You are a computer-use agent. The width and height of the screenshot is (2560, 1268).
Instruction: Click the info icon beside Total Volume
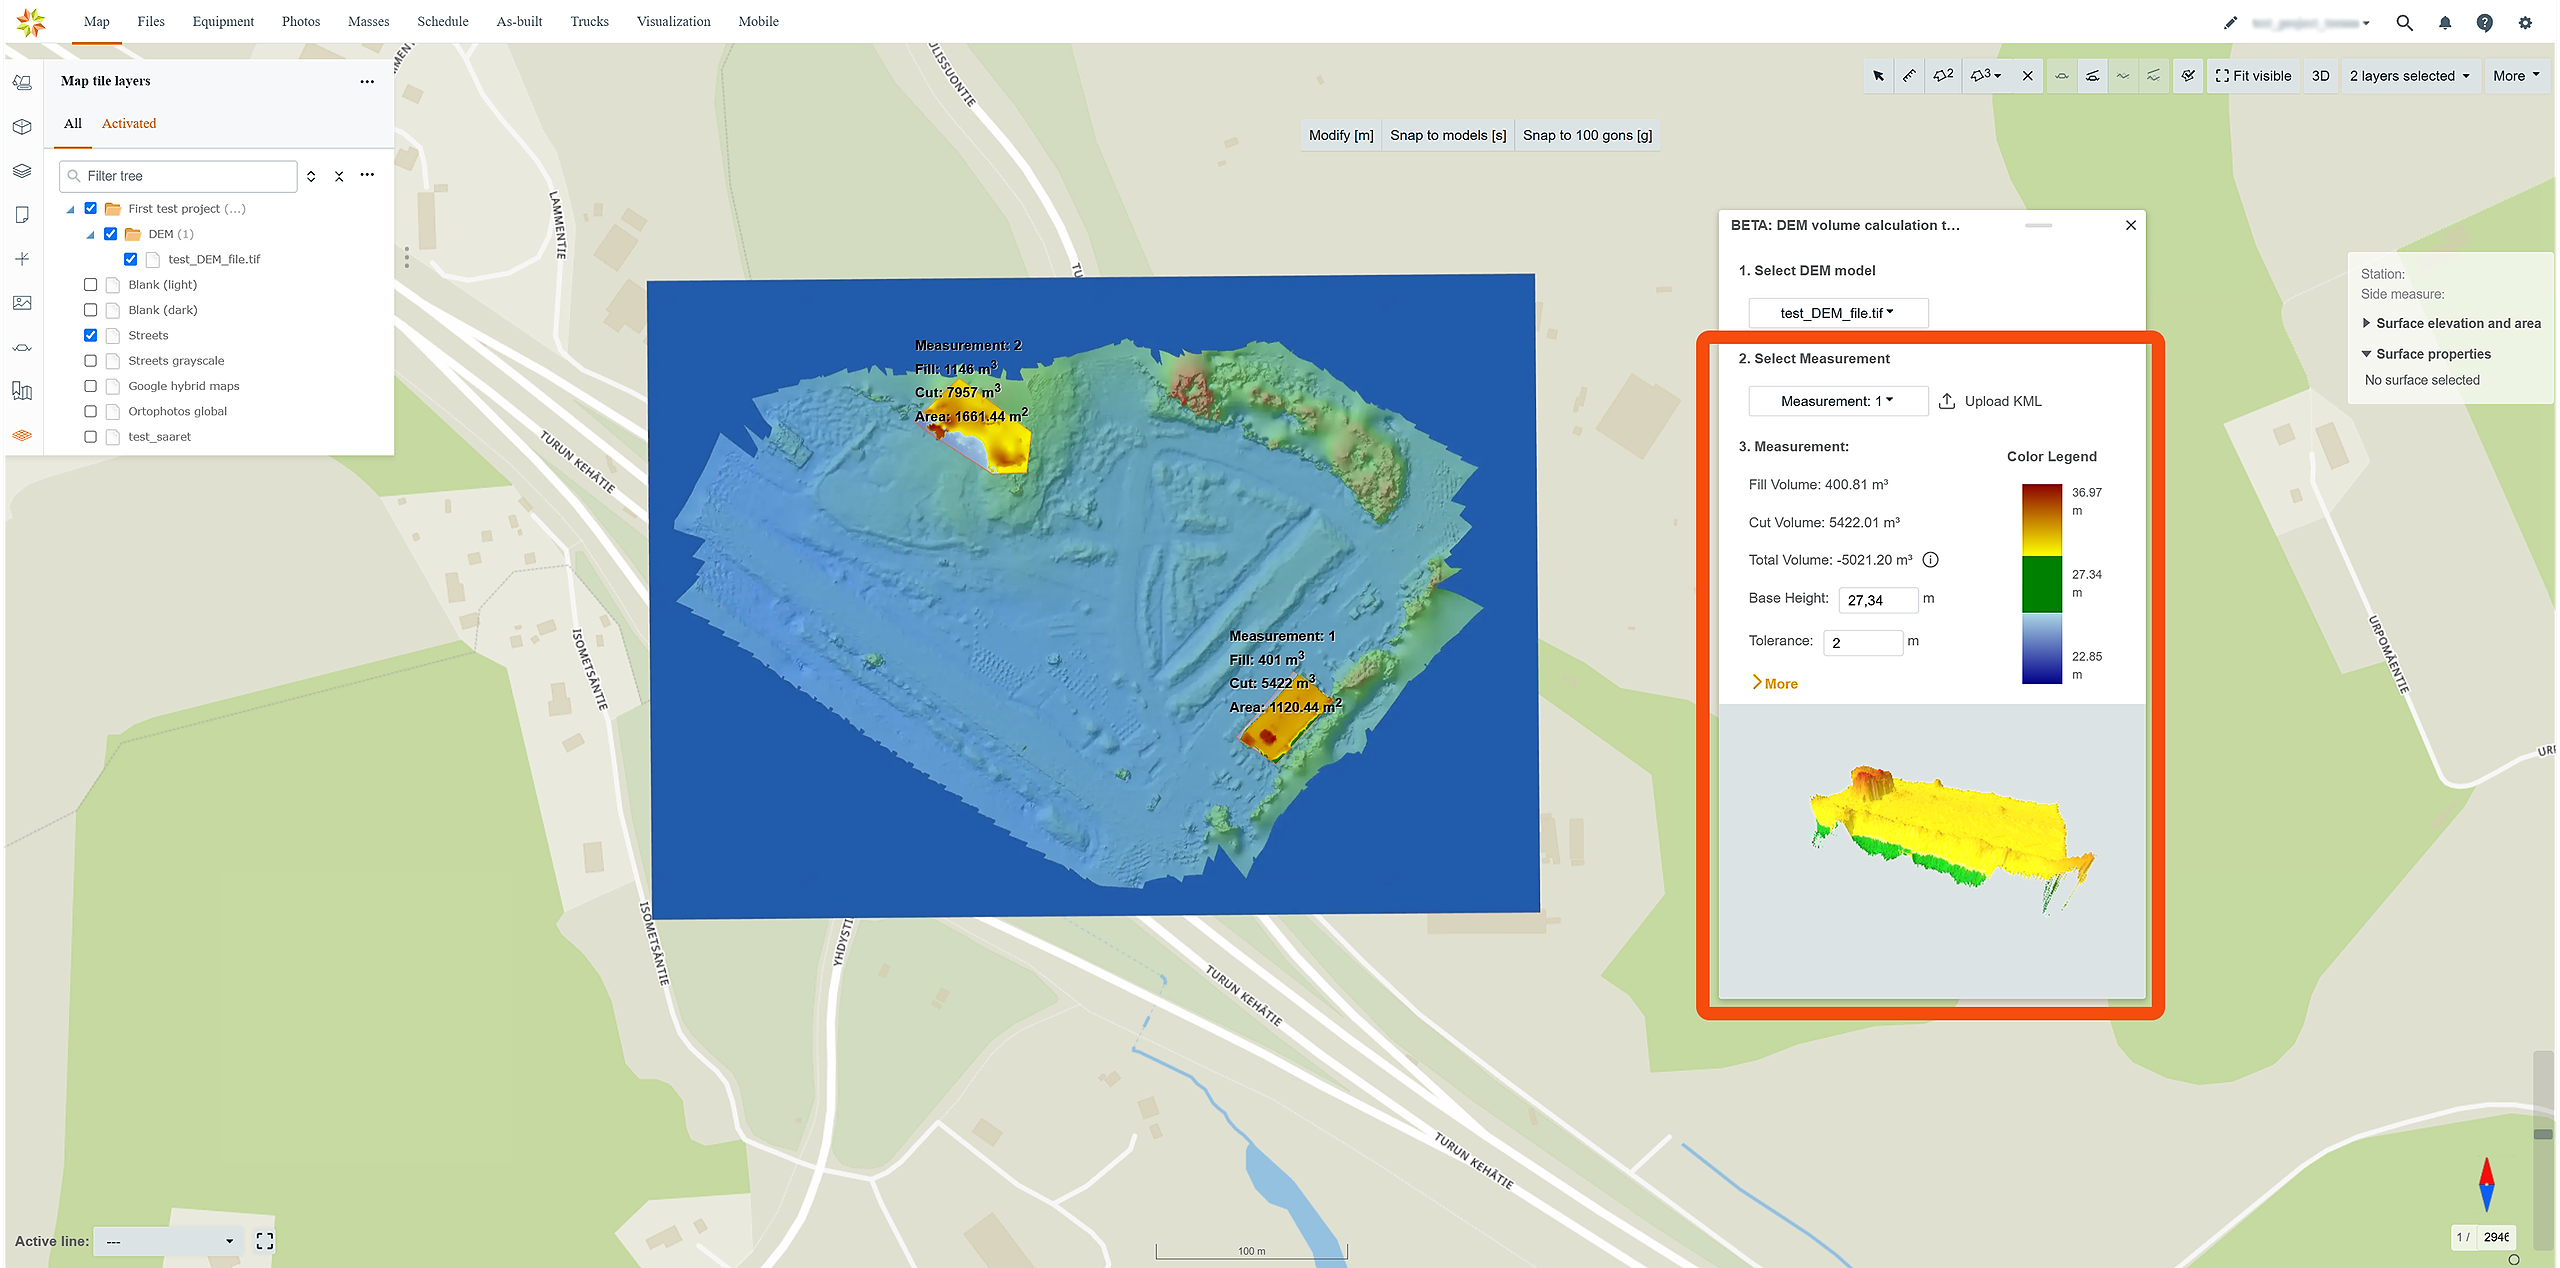[x=1931, y=560]
